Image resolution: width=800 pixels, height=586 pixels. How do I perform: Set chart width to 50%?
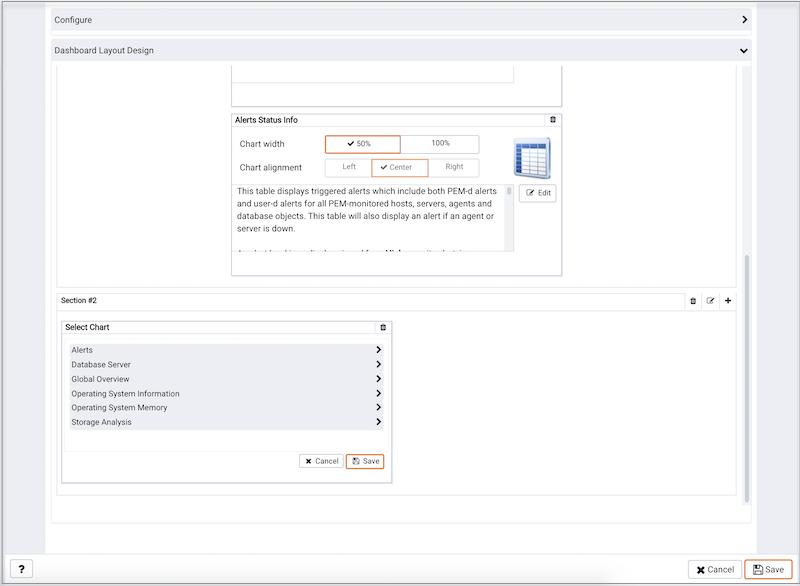tap(363, 144)
